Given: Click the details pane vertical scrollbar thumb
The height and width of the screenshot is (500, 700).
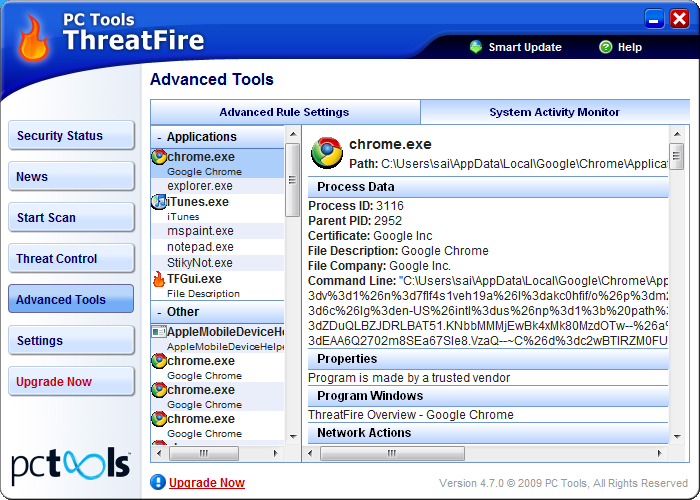Looking at the screenshot, I should tap(677, 156).
